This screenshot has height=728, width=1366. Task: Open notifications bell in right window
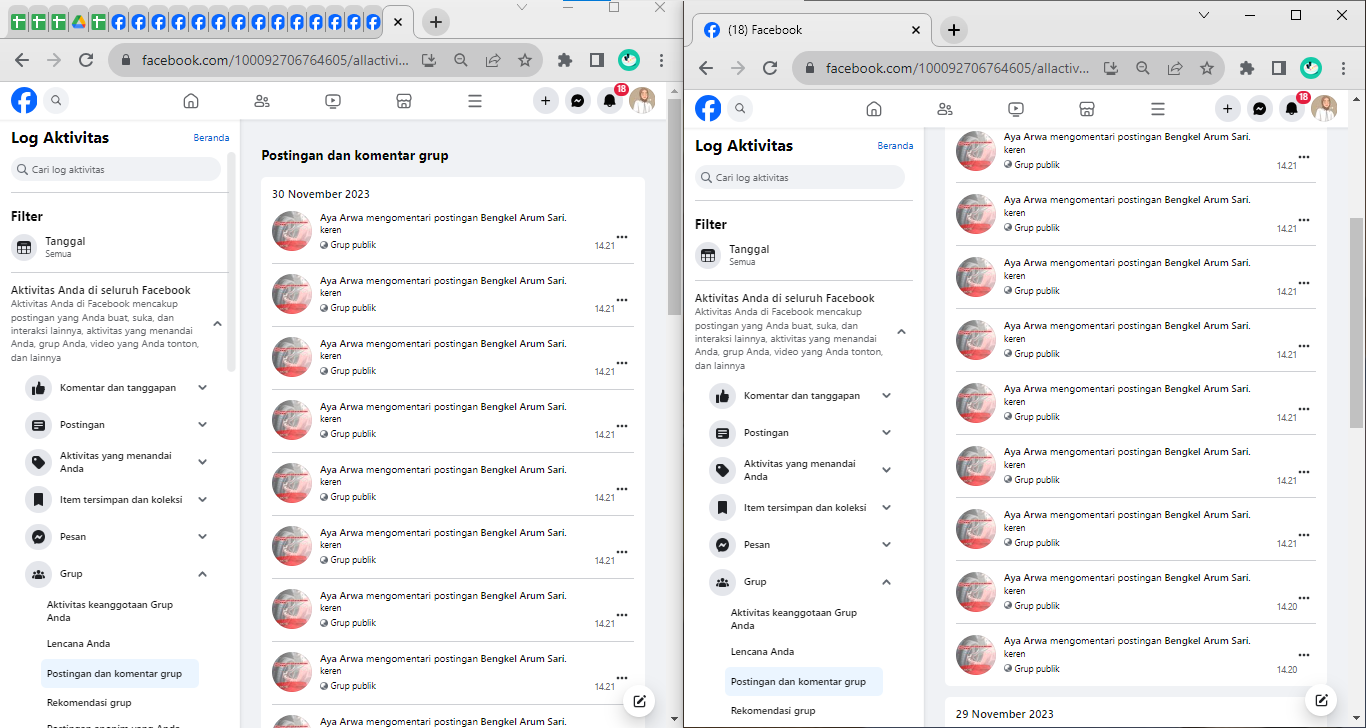tap(1292, 108)
